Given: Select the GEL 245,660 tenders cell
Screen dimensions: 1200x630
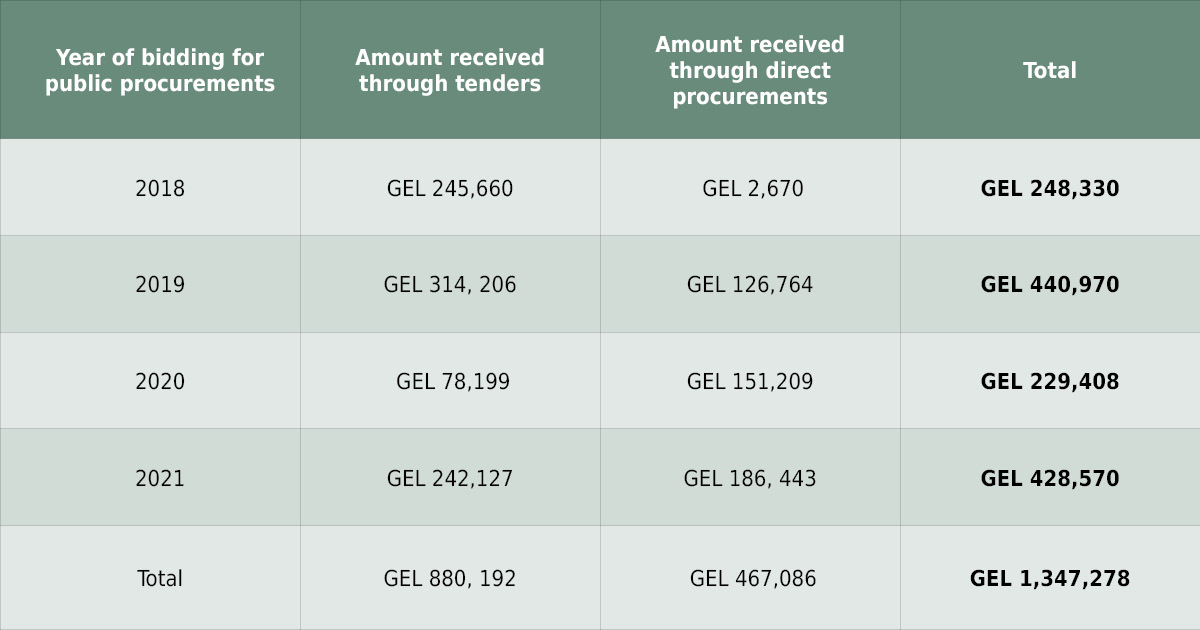Looking at the screenshot, I should coord(450,189).
